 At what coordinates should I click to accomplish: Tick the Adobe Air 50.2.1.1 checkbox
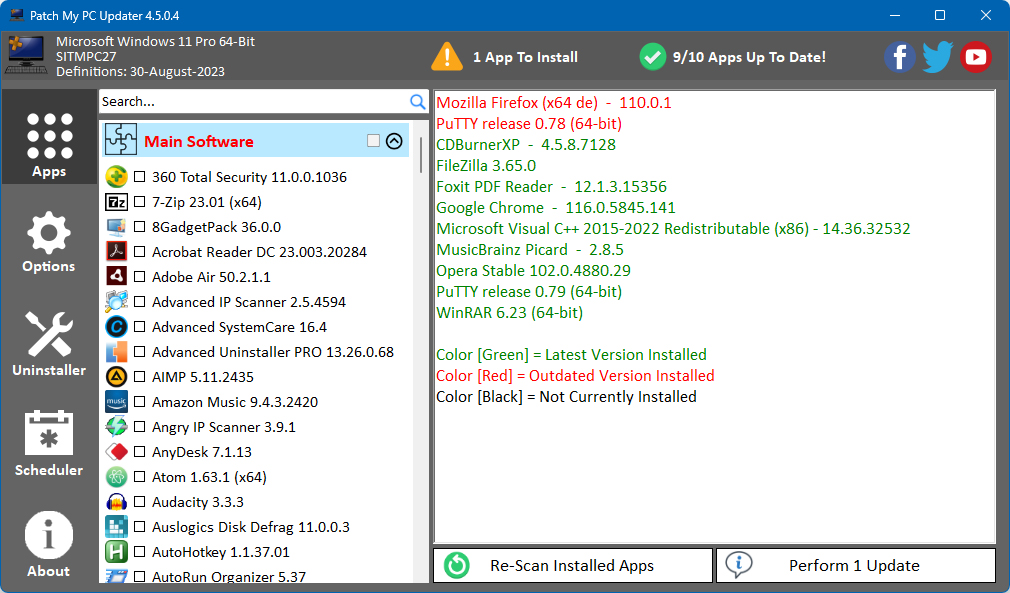(140, 277)
